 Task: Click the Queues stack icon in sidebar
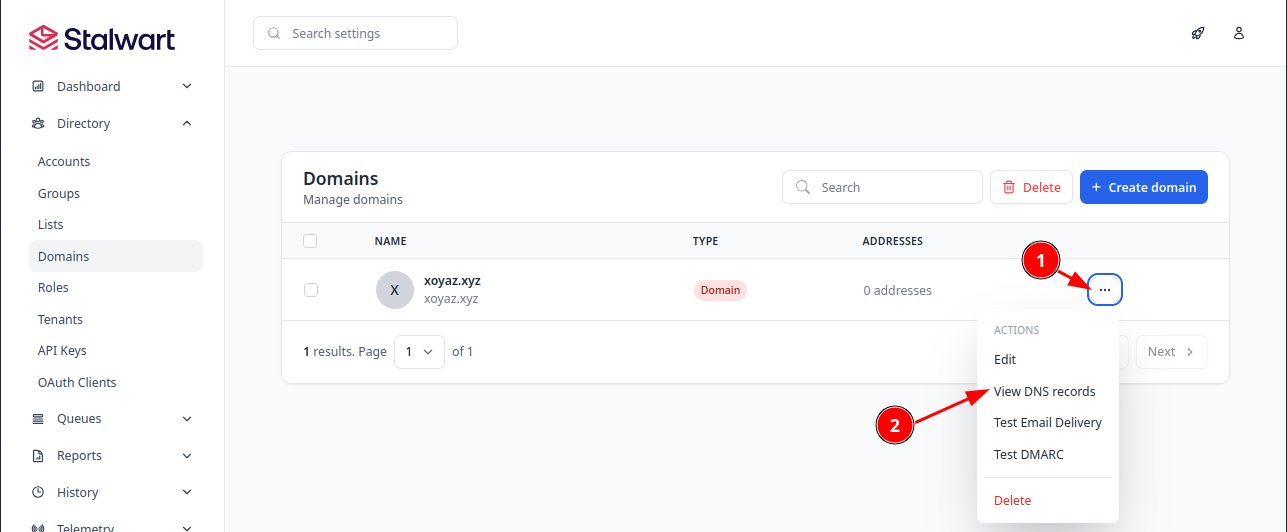38,419
